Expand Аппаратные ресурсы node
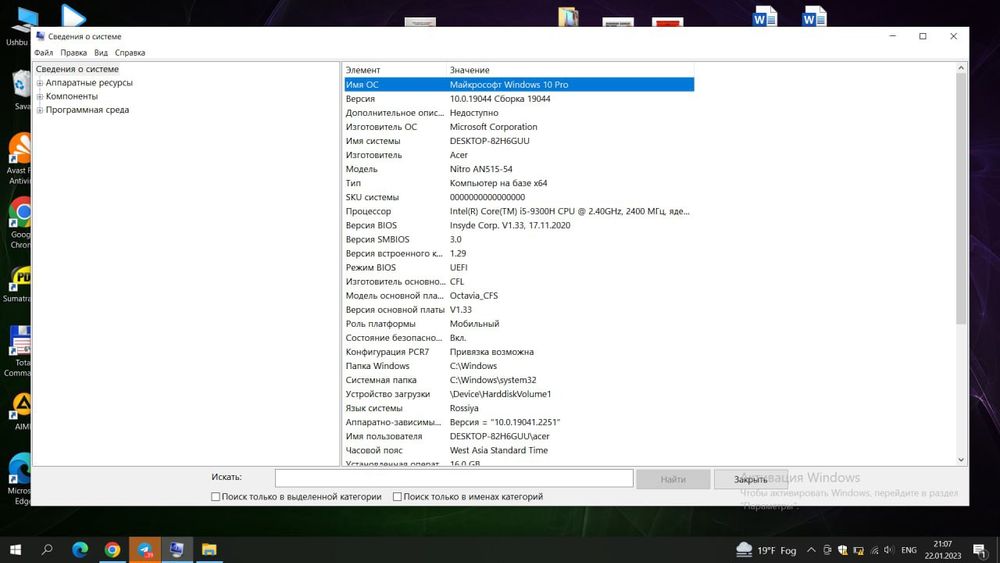Screen dimensions: 1000x563 pyautogui.click(x=40, y=83)
